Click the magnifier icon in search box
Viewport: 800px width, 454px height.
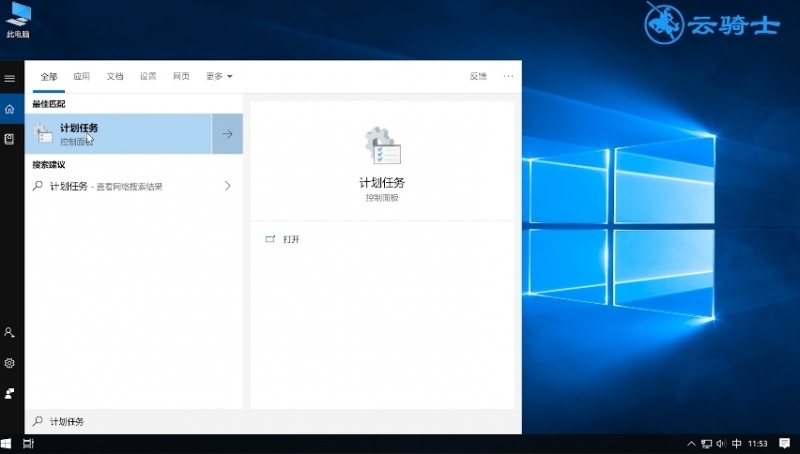38,421
